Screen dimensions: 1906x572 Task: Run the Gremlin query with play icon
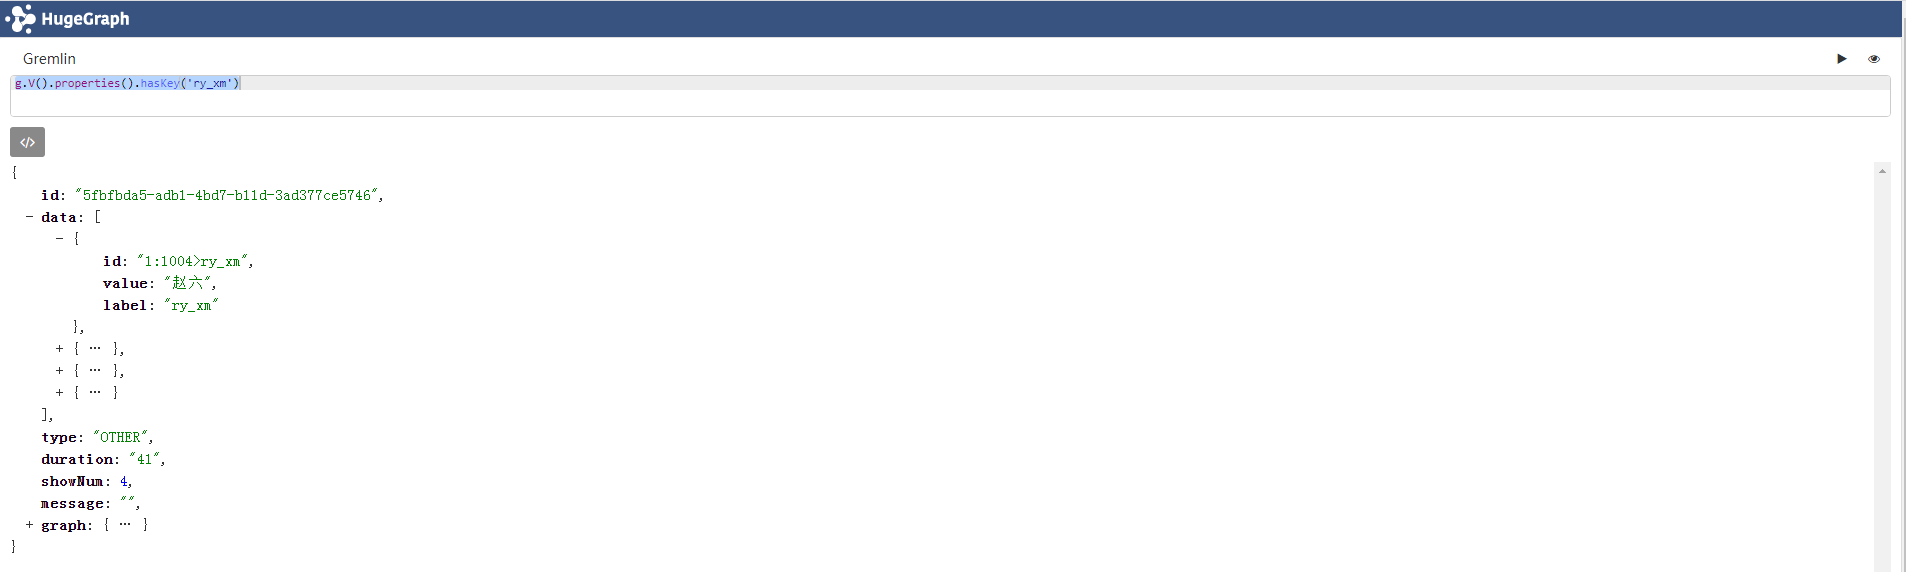pyautogui.click(x=1842, y=59)
